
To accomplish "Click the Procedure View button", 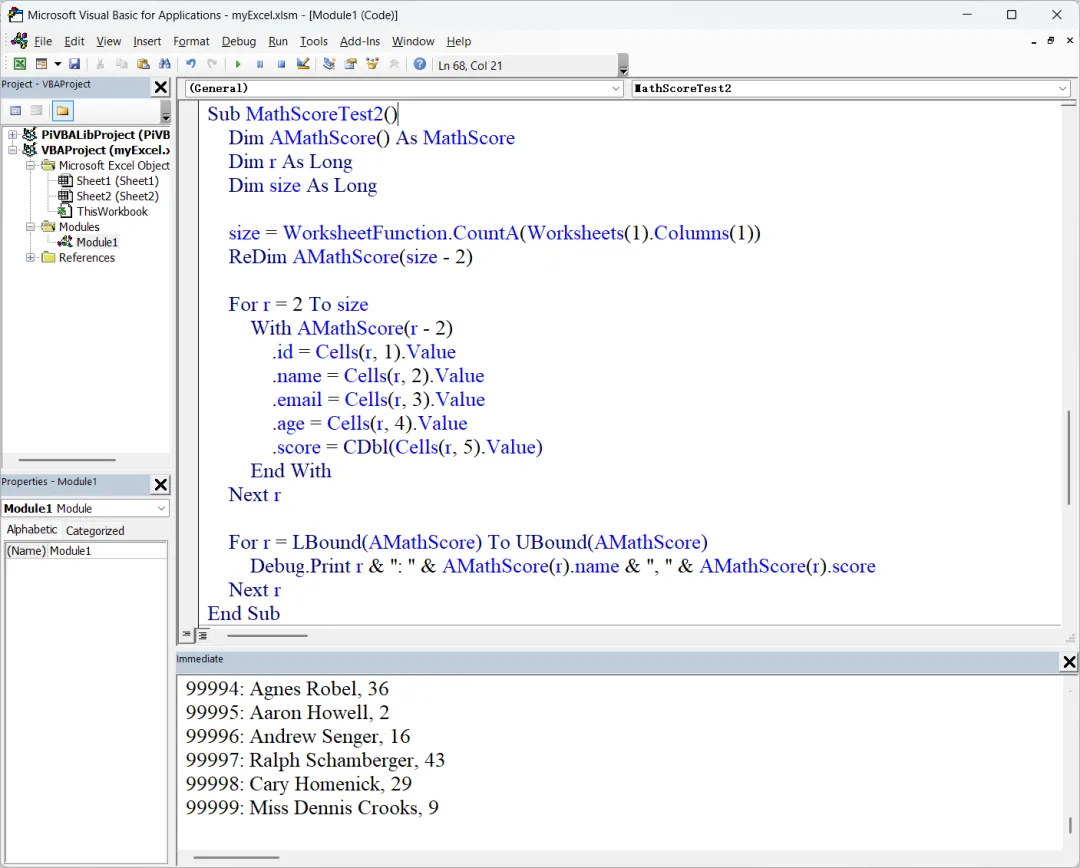I will point(187,635).
